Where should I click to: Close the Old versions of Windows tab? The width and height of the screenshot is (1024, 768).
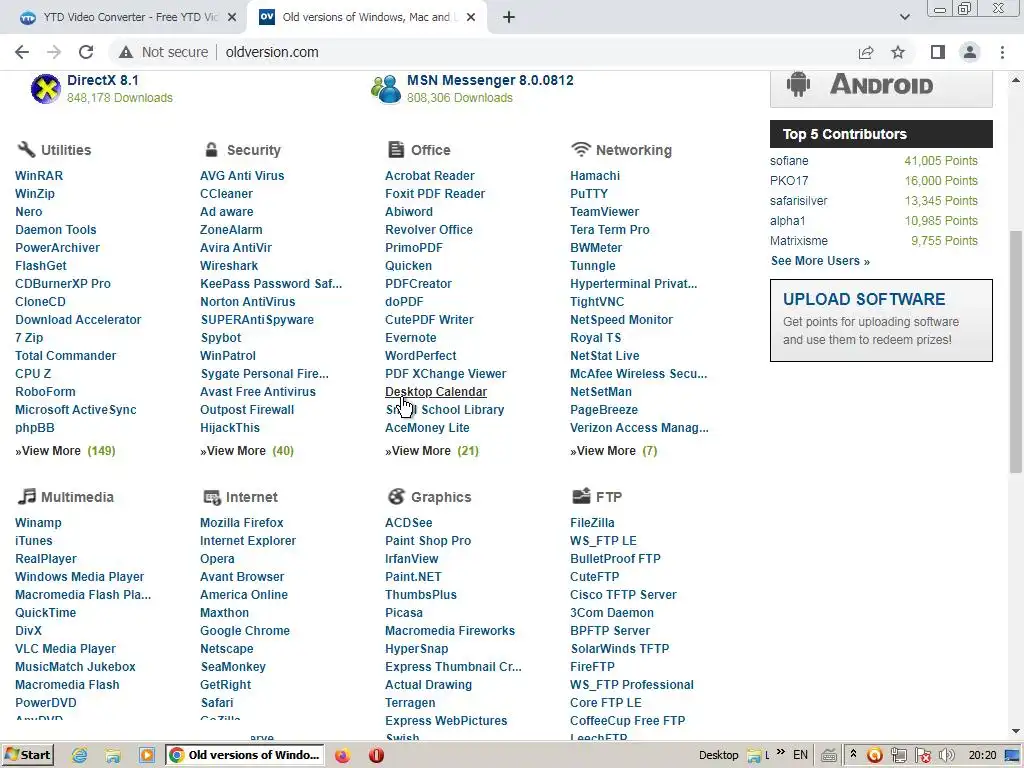(x=471, y=18)
